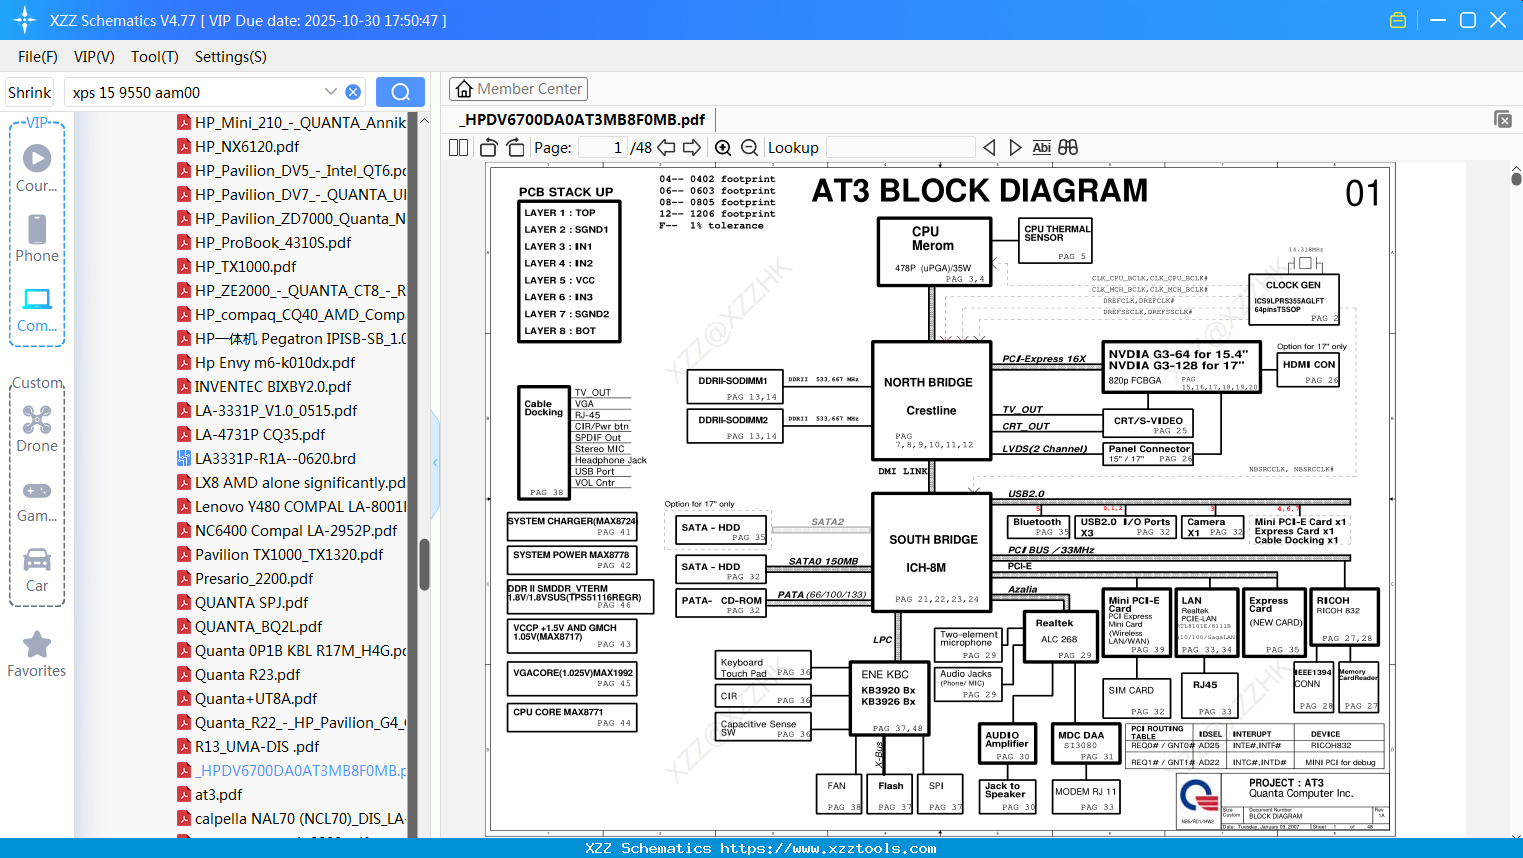This screenshot has height=858, width=1523.
Task: Open Pavilion TX1000_TX1320.pdf
Action: (x=280, y=554)
